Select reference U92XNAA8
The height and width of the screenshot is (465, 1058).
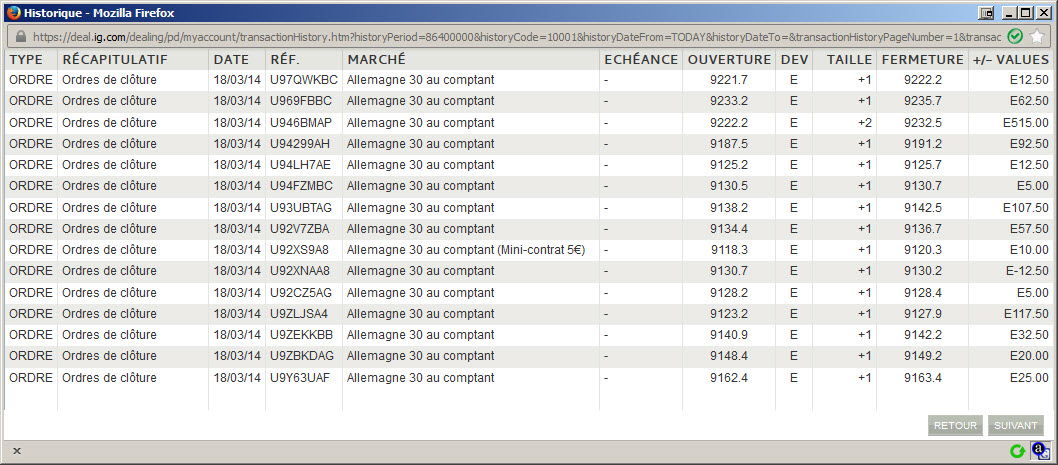click(300, 271)
